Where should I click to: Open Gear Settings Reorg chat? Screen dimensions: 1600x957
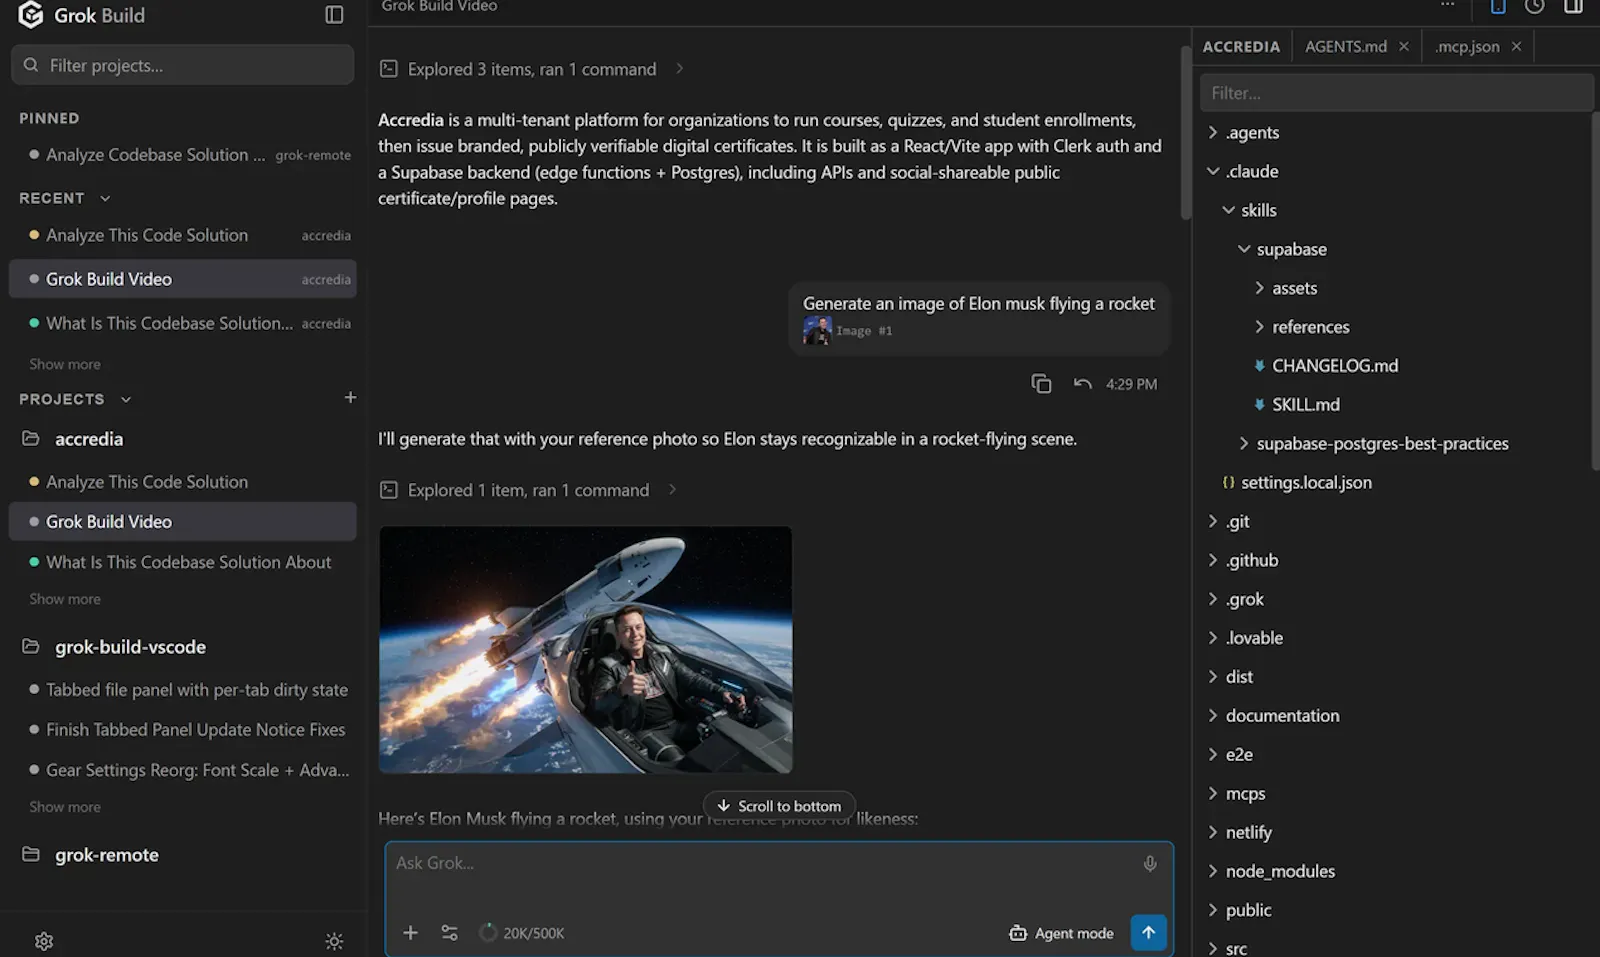coord(189,770)
